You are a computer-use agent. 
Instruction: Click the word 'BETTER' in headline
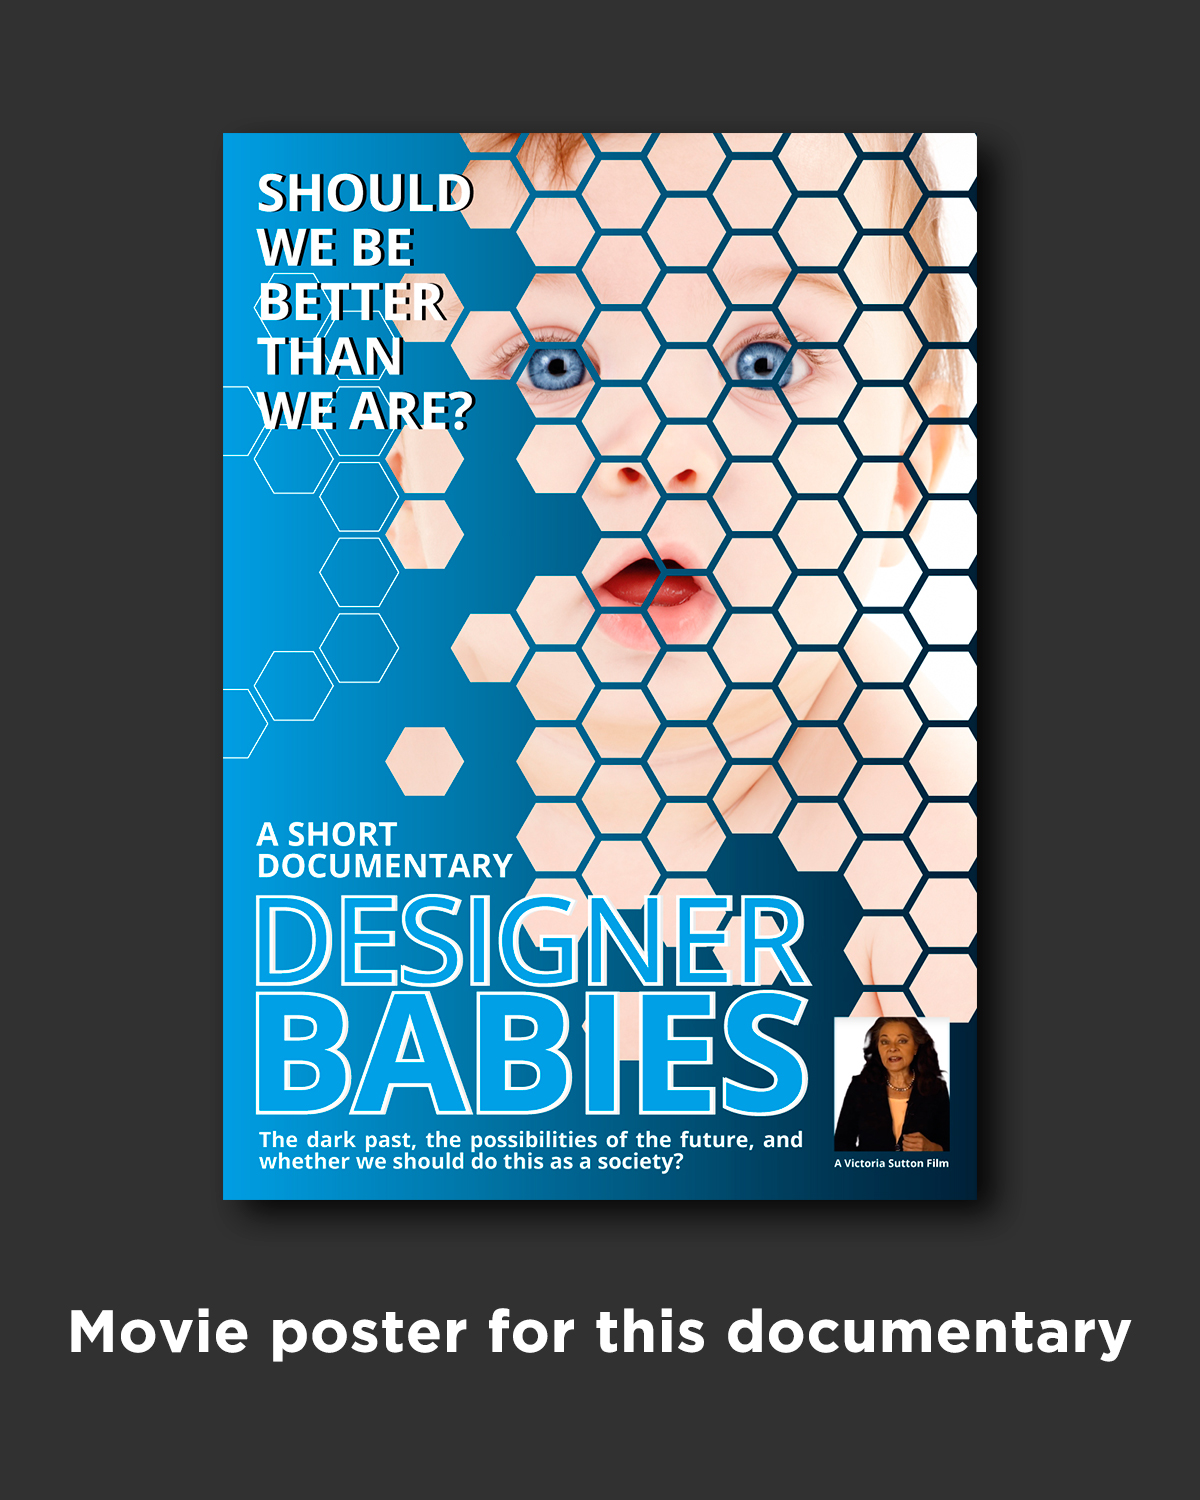point(352,302)
